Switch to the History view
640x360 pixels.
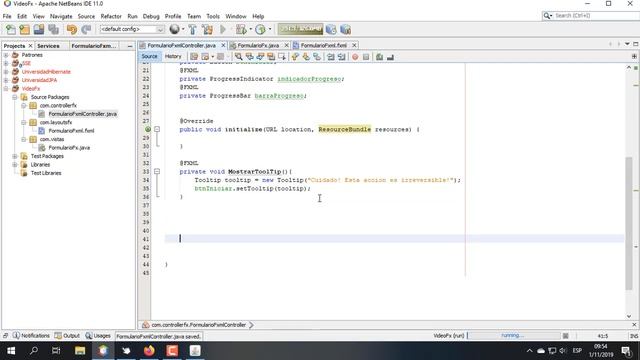tap(173, 56)
